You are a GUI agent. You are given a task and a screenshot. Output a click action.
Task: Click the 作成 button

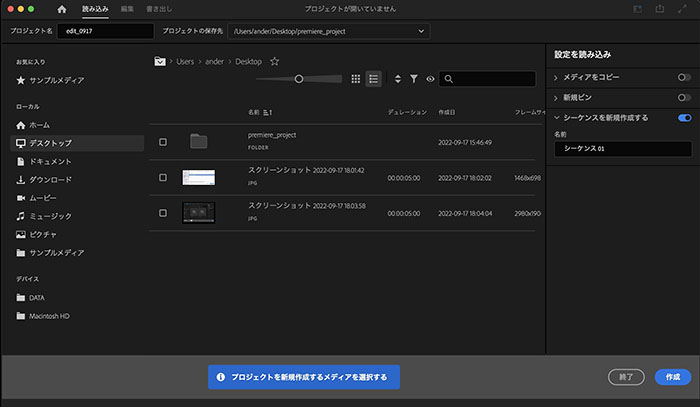(673, 377)
